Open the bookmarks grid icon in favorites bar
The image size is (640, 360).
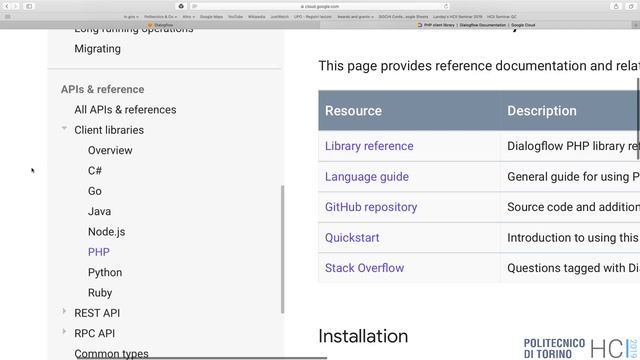coord(7,17)
